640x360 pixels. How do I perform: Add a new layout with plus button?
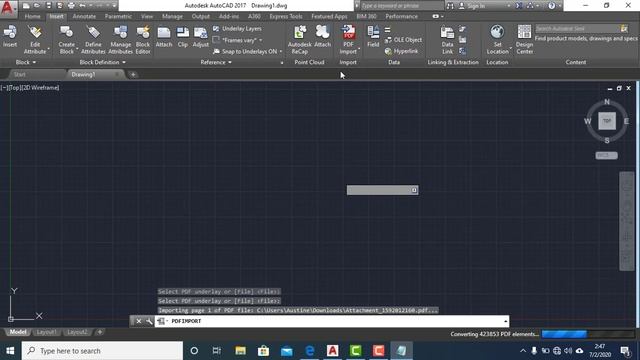tap(100, 332)
